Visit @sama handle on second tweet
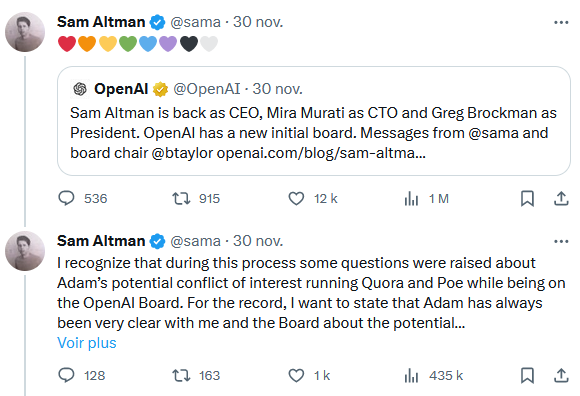This screenshot has height=396, width=580. (195, 241)
